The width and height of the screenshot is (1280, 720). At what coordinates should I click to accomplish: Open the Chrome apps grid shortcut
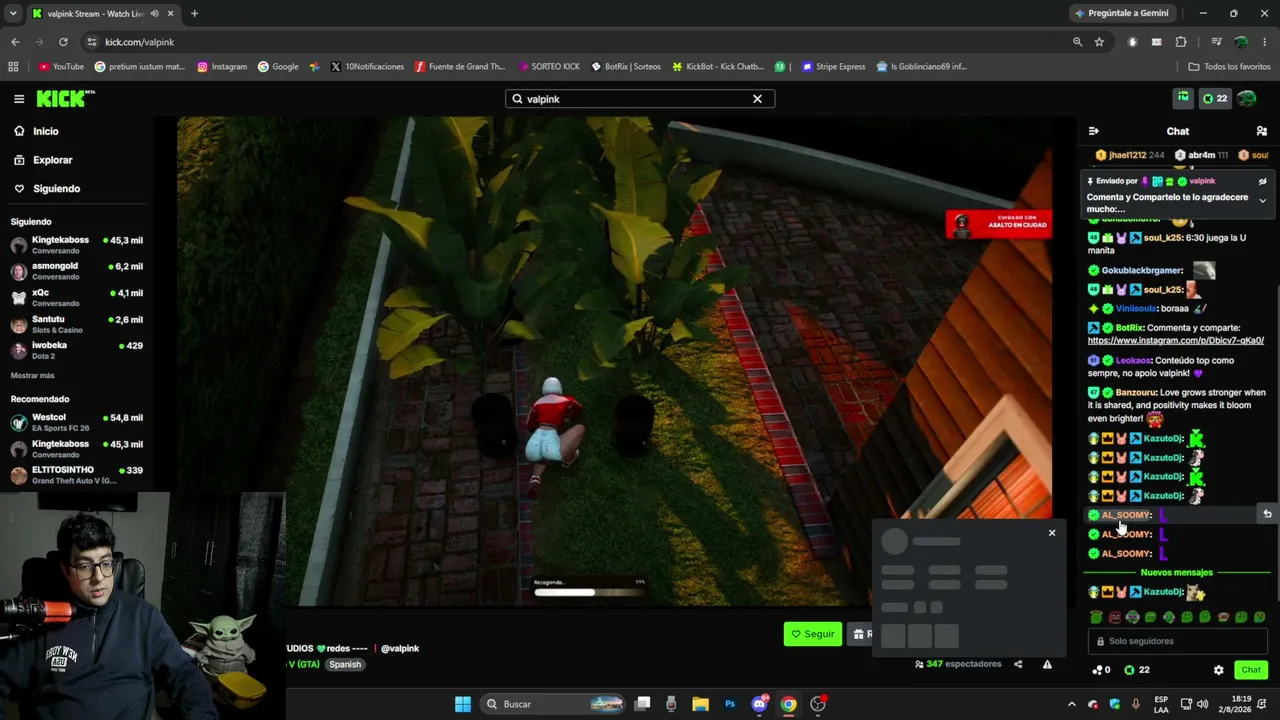[13, 67]
